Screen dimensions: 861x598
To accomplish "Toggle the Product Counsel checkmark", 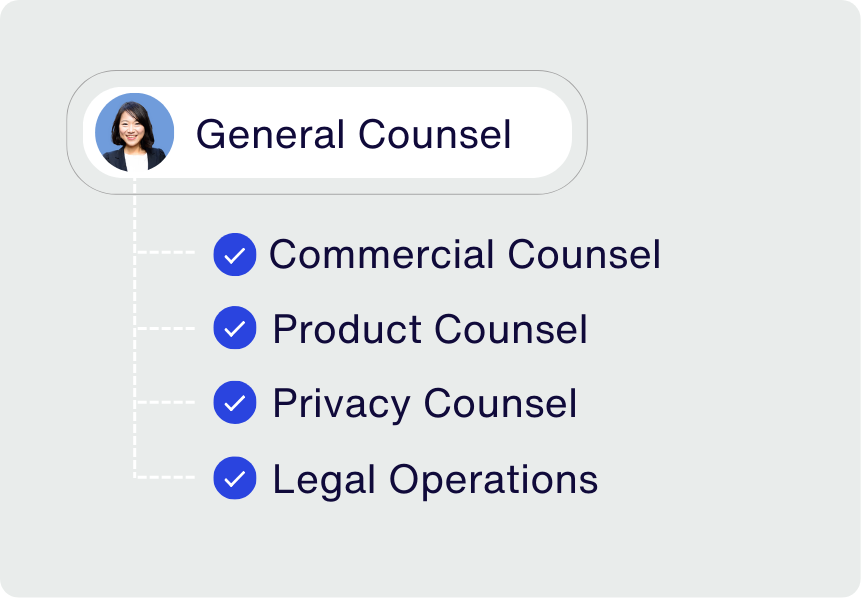I will (234, 328).
